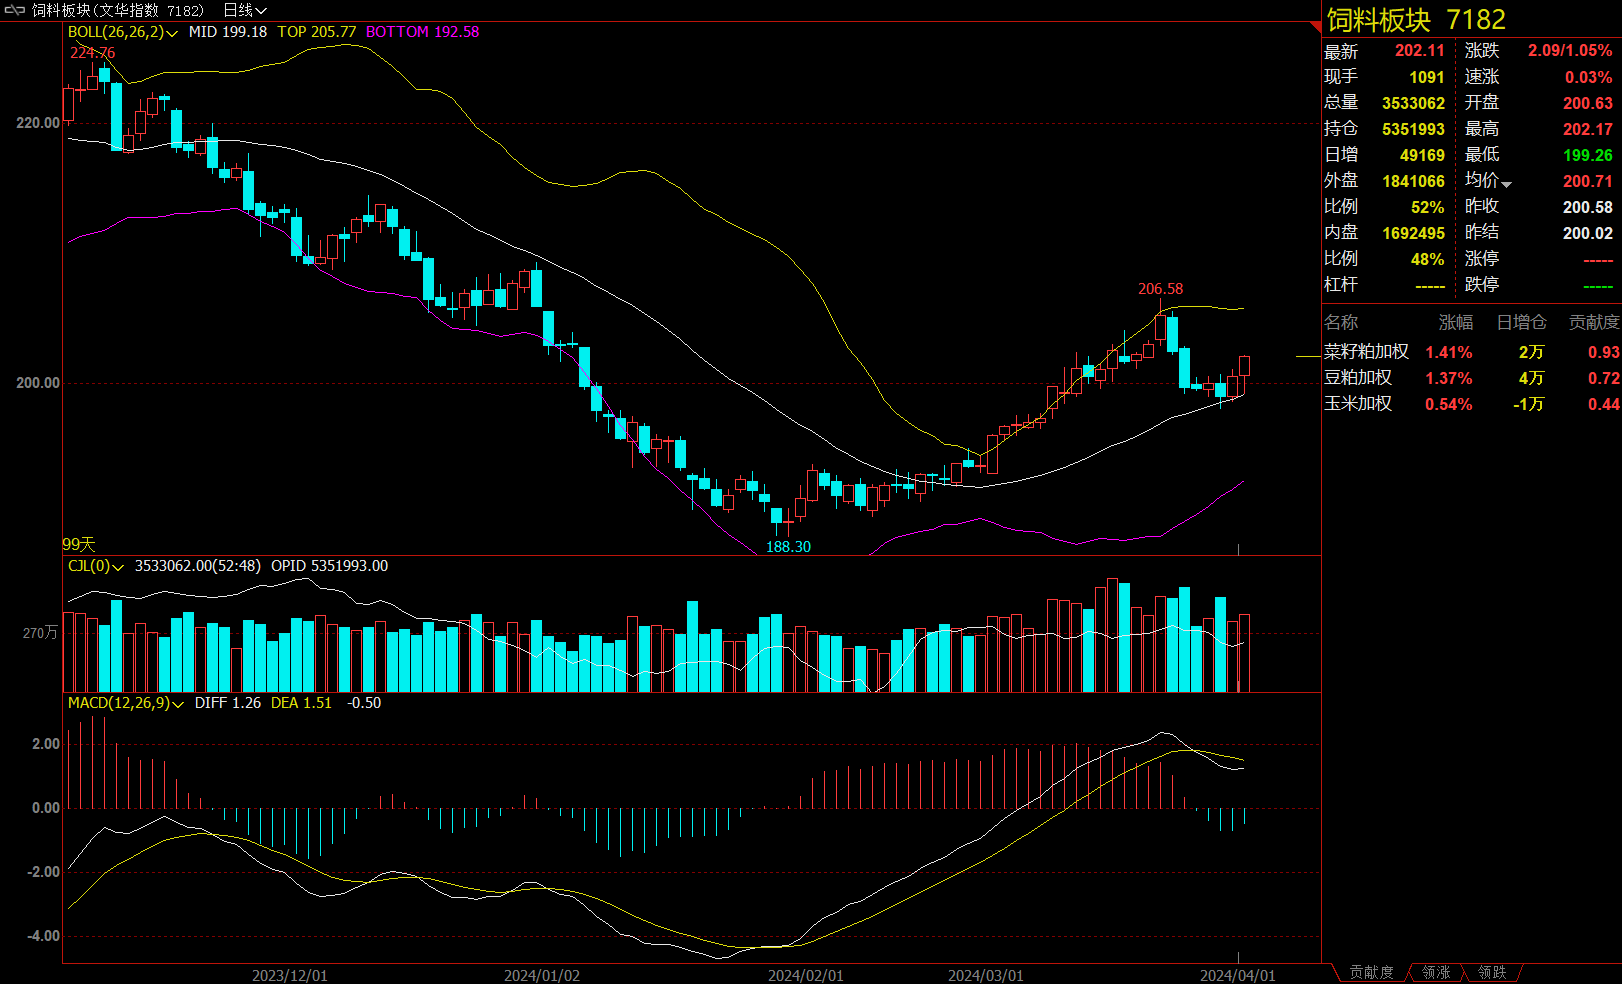Screen dimensions: 1622x984
Task: Click the BOLL TOP 205.77 readout
Action: (316, 32)
